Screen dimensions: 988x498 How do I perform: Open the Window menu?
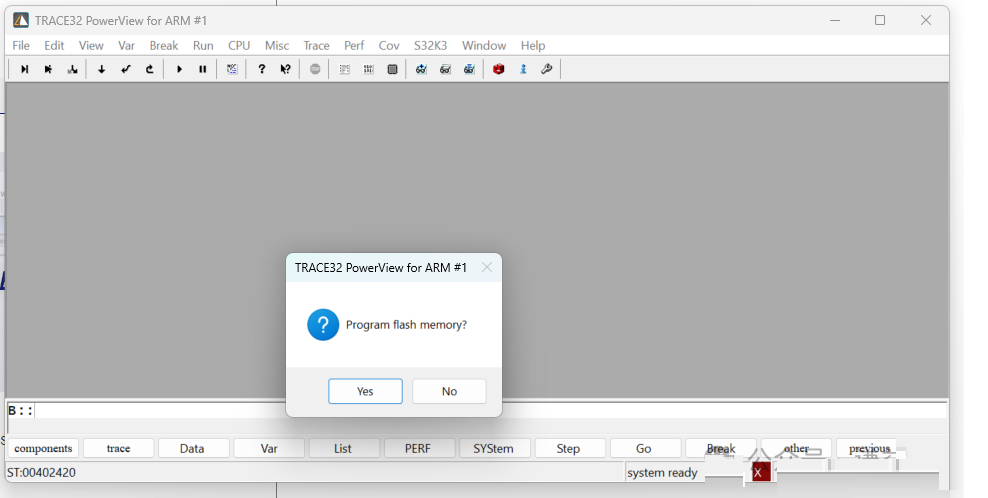(x=484, y=45)
